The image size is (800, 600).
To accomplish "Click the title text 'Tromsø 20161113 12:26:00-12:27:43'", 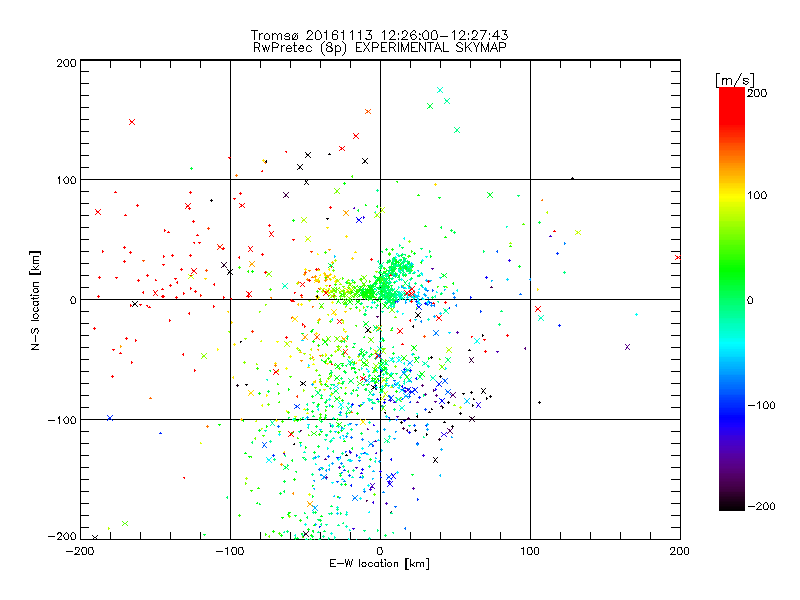I will click(x=379, y=35).
